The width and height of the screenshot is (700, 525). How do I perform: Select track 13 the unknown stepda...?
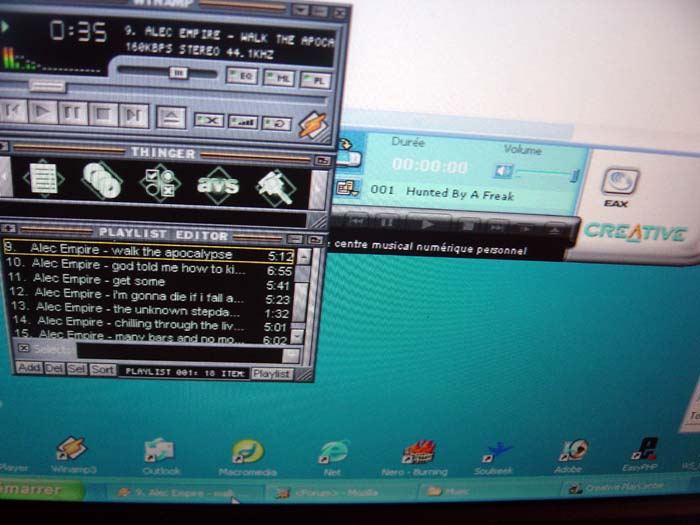(x=150, y=309)
